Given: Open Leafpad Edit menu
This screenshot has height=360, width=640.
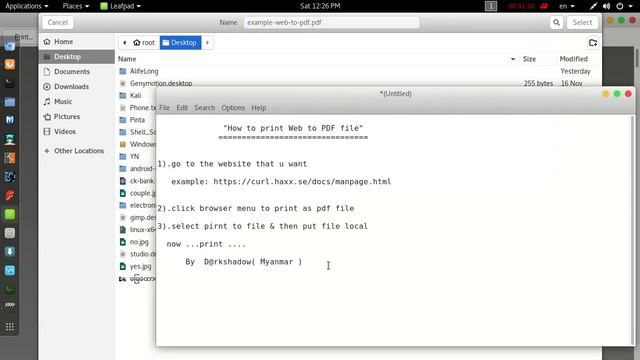Looking at the screenshot, I should 182,108.
